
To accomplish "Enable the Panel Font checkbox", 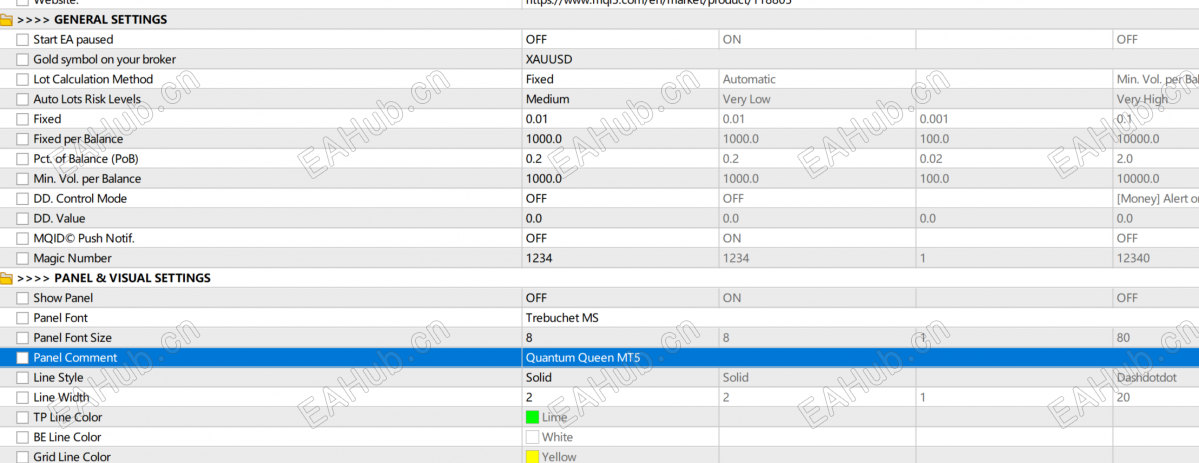I will coord(22,318).
